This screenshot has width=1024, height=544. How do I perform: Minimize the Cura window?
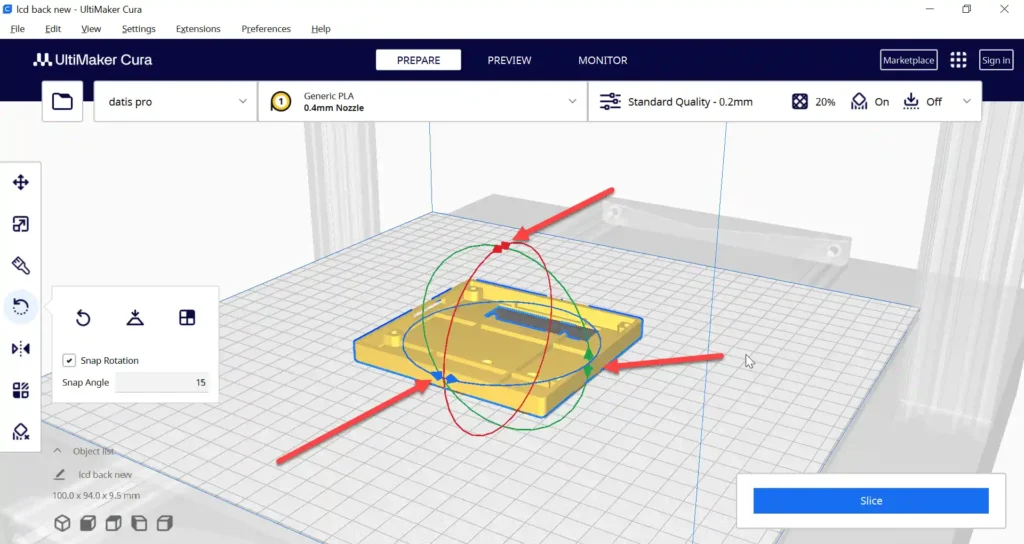pos(929,9)
